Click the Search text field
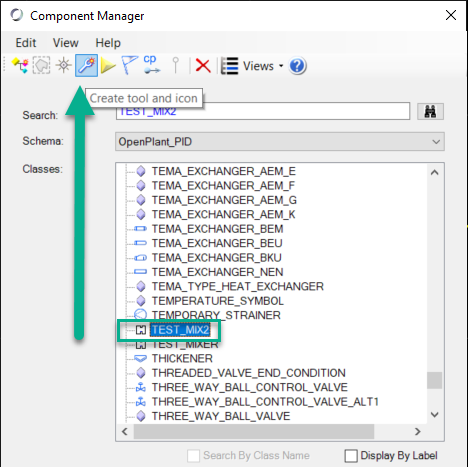The width and height of the screenshot is (468, 467). (263, 111)
